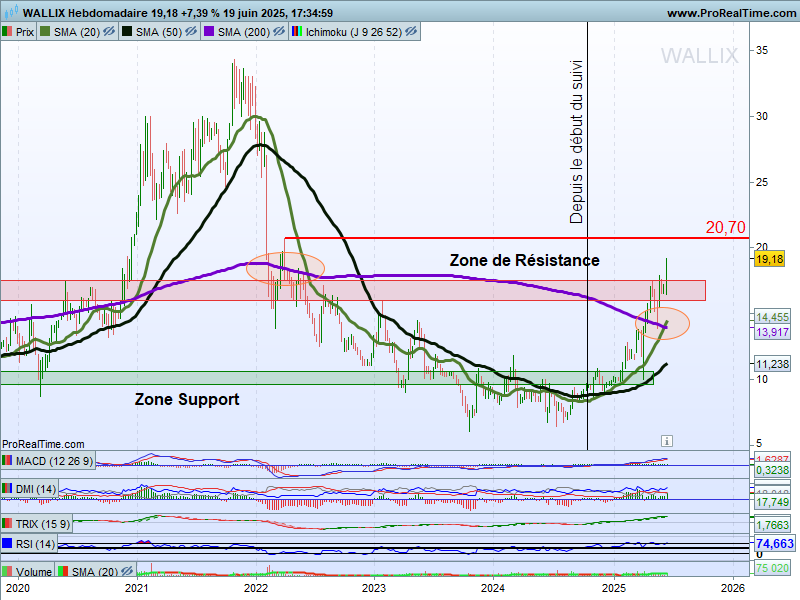Click the green SMA (20) color swatch
This screenshot has height=600, width=800.
click(x=45, y=32)
